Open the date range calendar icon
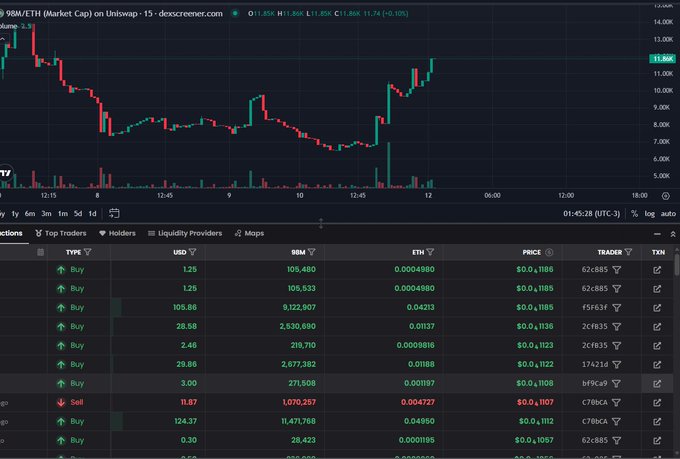 pos(114,213)
